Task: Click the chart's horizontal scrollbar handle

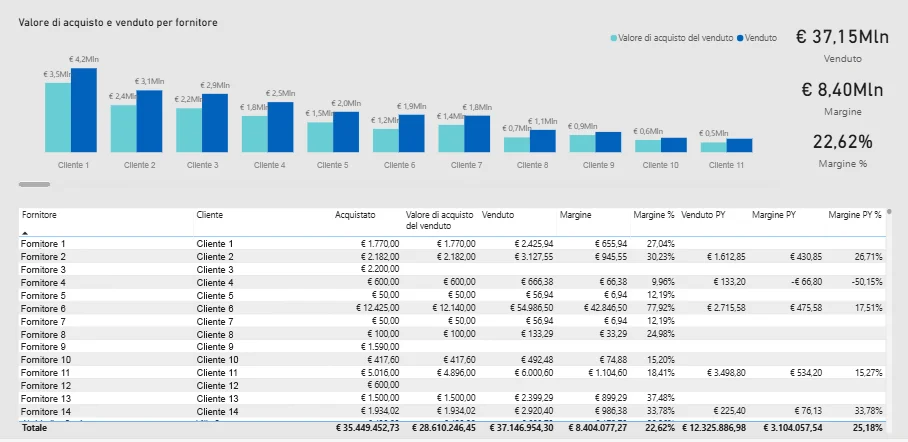Action: click(35, 184)
